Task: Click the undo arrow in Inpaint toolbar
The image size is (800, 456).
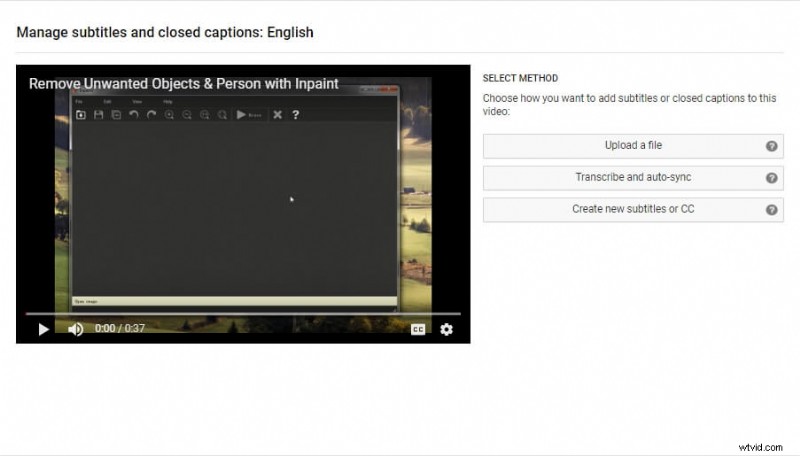Action: 134,115
